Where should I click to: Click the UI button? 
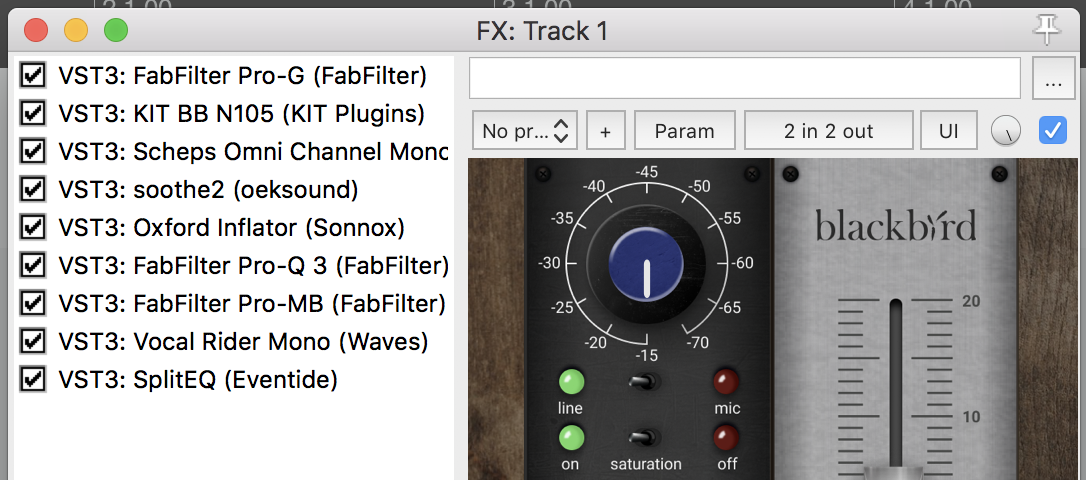point(948,130)
